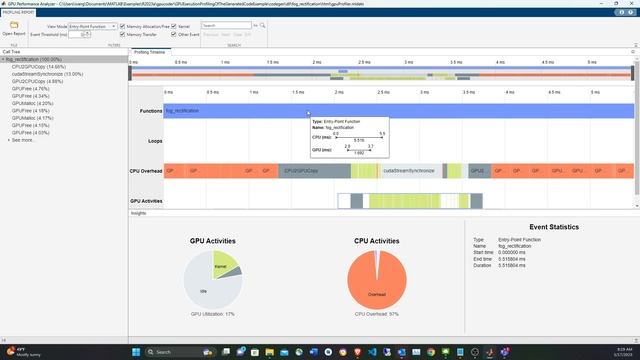The height and width of the screenshot is (360, 640).
Task: Click the Event Threshold input field
Action: click(x=77, y=35)
